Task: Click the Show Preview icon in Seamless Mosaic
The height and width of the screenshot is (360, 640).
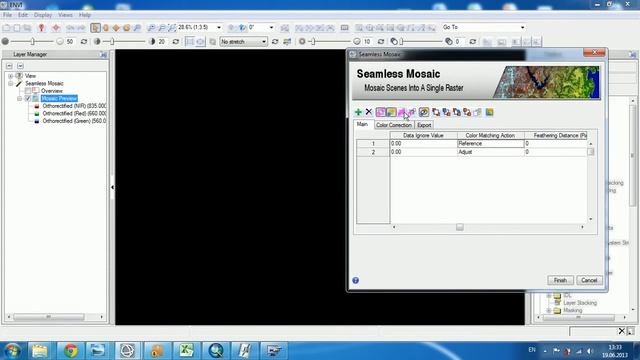Action: point(424,112)
